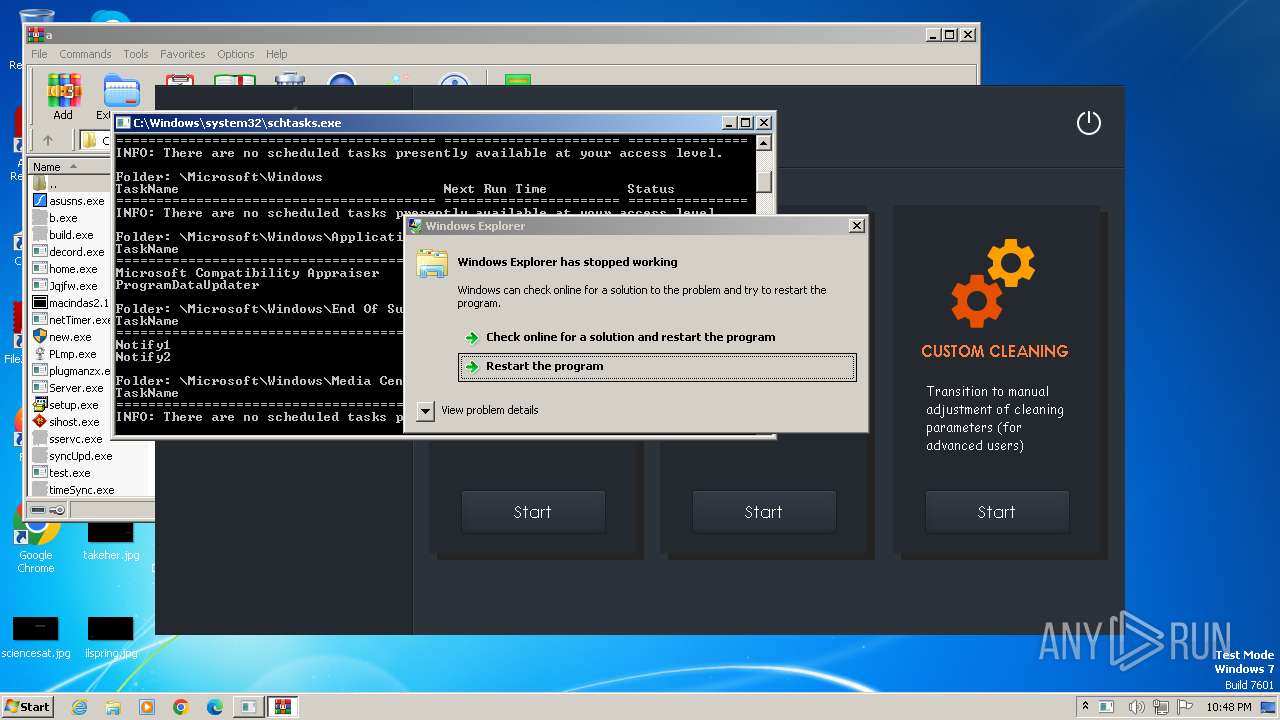Close the Windows Explorer error dialog
Viewport: 1280px width, 720px height.
click(856, 226)
